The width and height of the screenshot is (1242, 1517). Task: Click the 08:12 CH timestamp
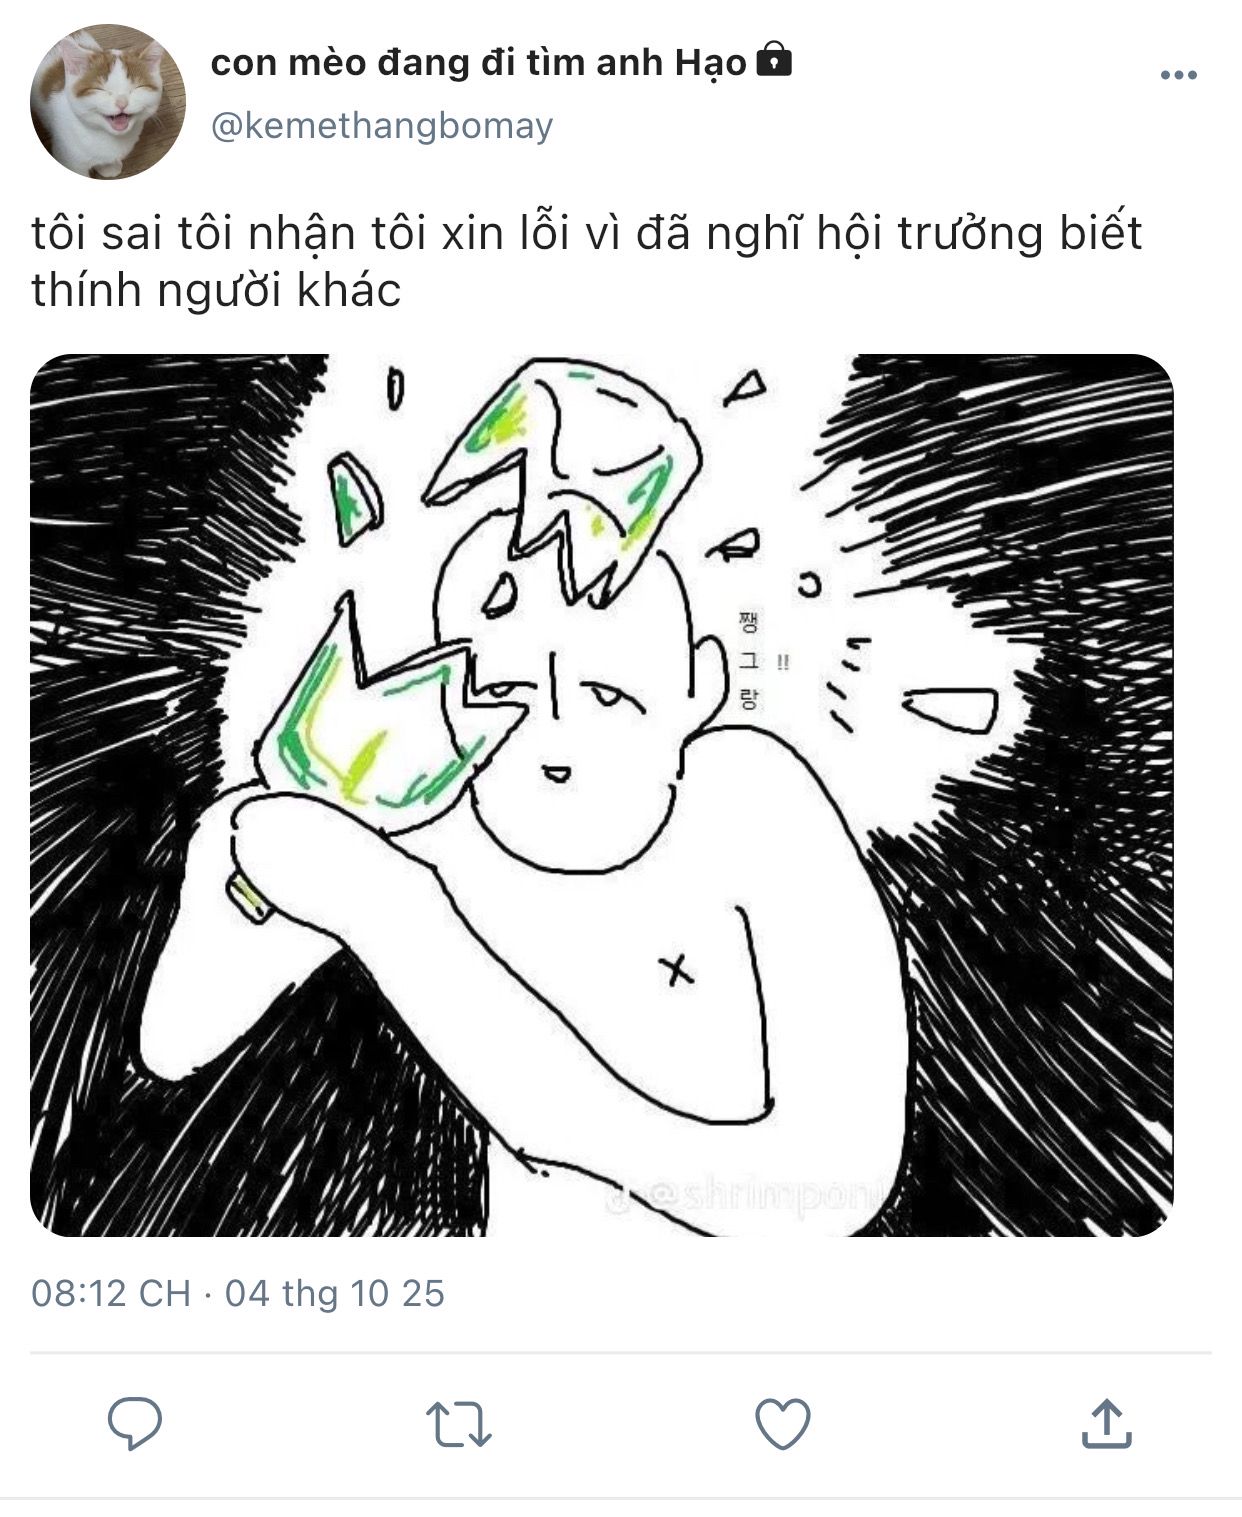pyautogui.click(x=110, y=1293)
